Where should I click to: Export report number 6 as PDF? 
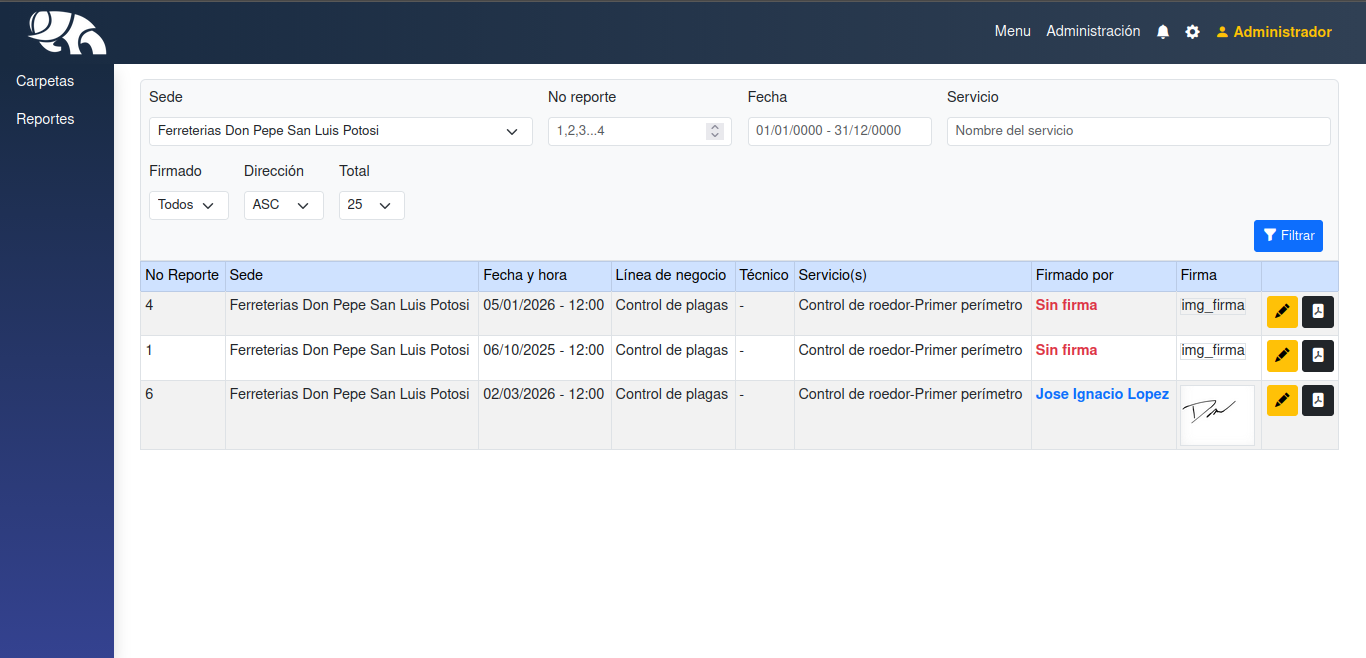(1318, 400)
